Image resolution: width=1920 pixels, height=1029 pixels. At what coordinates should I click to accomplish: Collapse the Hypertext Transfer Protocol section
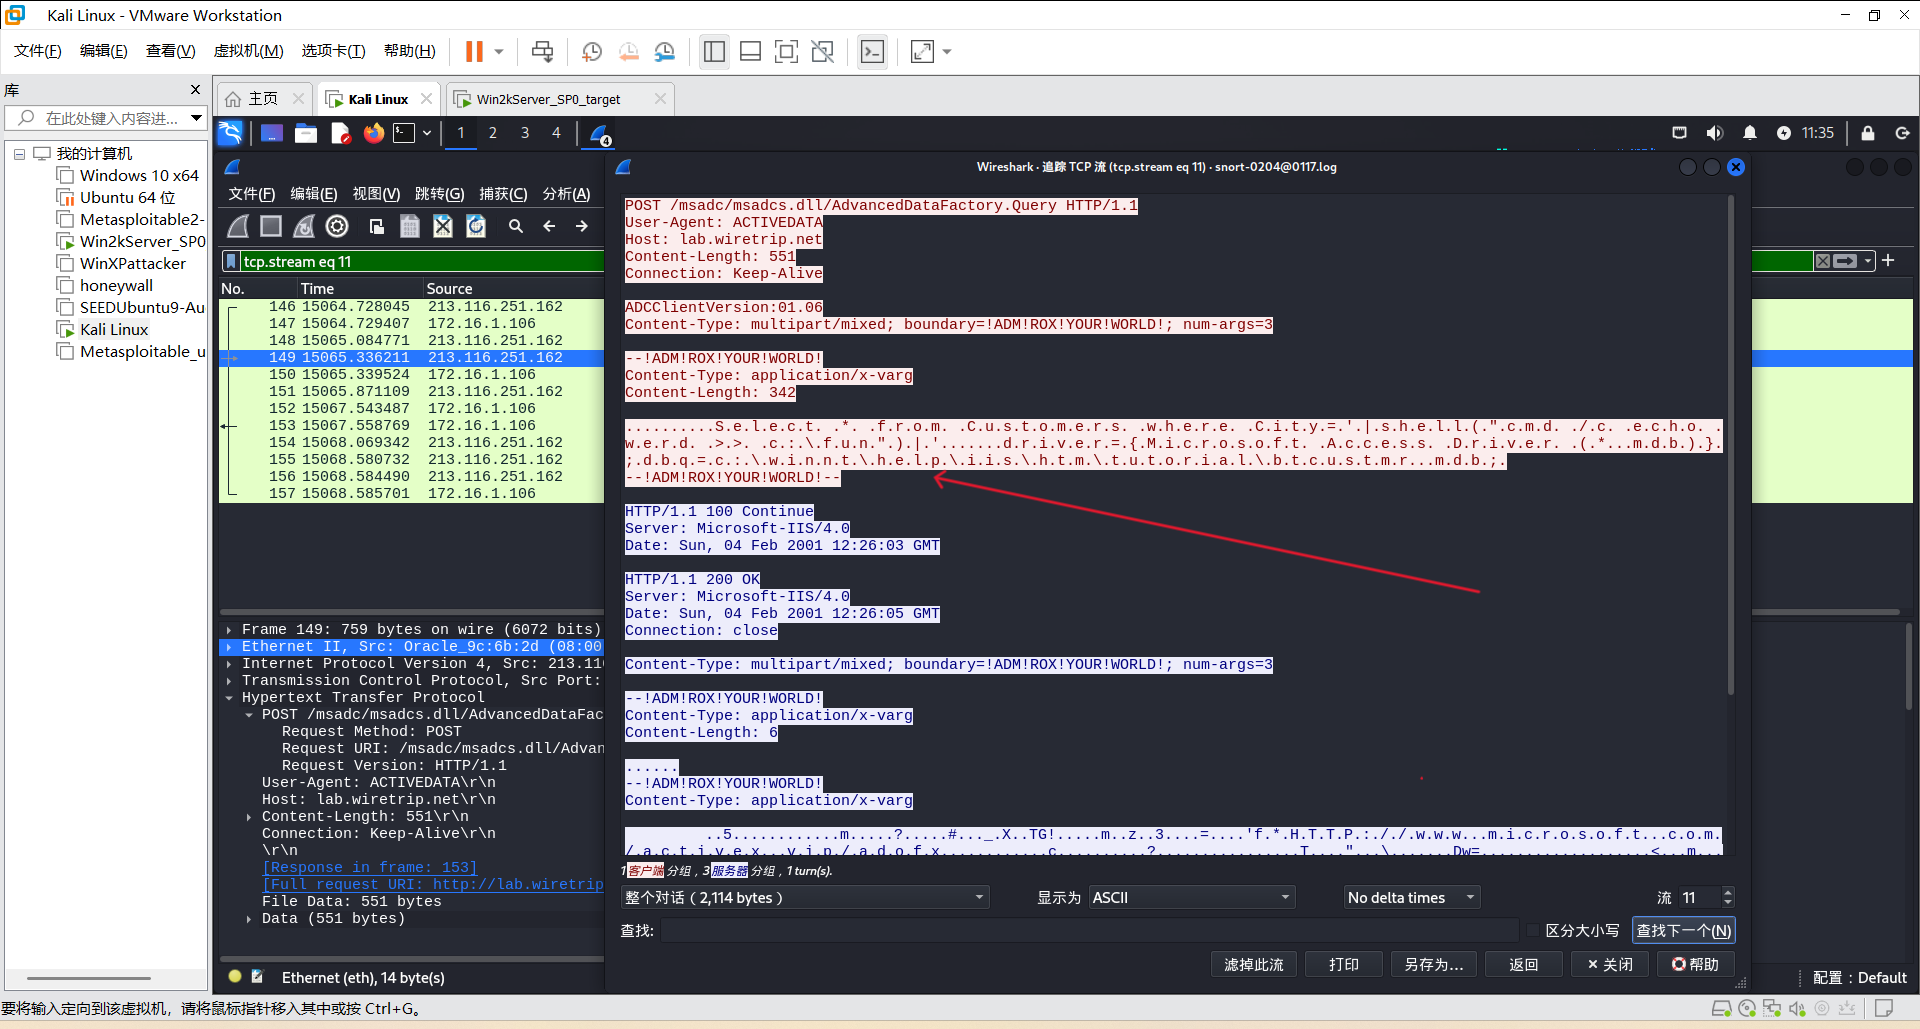click(x=229, y=698)
